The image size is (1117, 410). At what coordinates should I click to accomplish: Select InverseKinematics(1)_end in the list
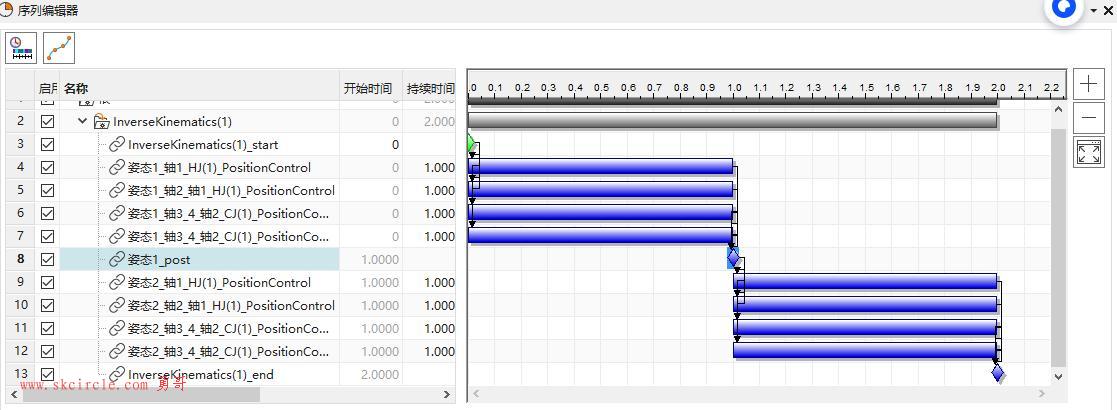[x=200, y=374]
